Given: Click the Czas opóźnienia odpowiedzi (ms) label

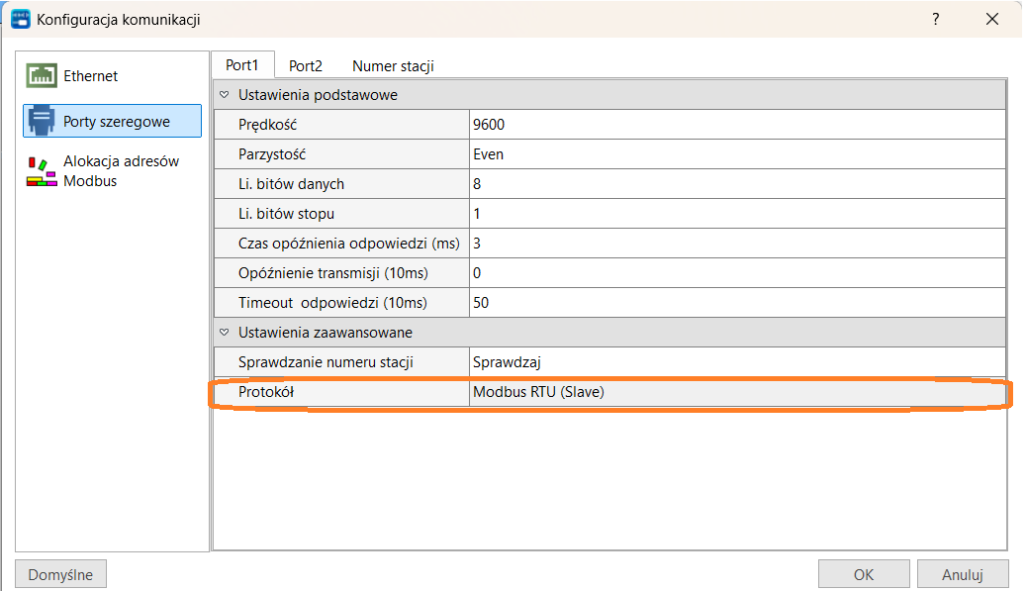Looking at the screenshot, I should (349, 244).
